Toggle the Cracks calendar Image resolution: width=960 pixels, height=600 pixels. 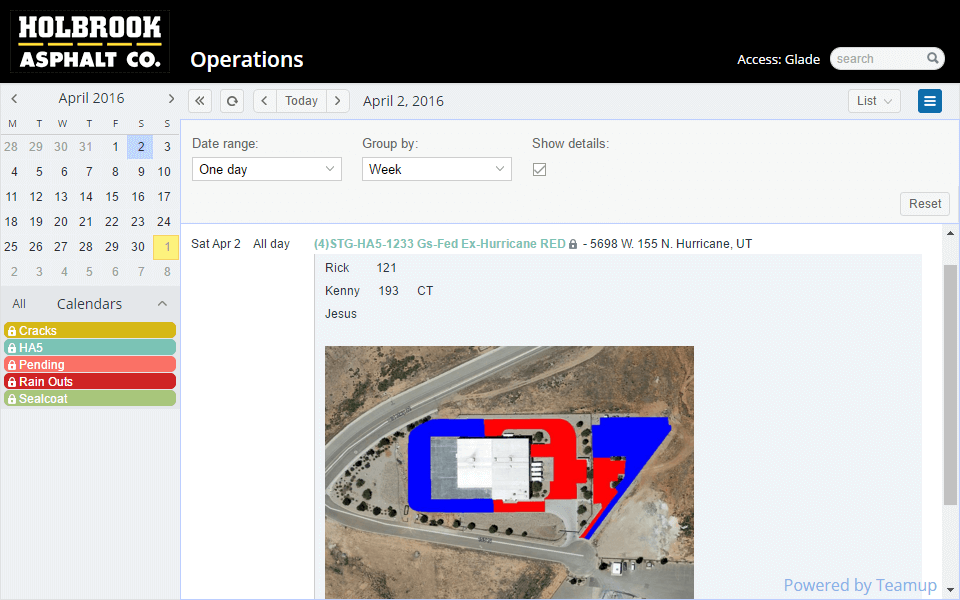click(x=90, y=331)
